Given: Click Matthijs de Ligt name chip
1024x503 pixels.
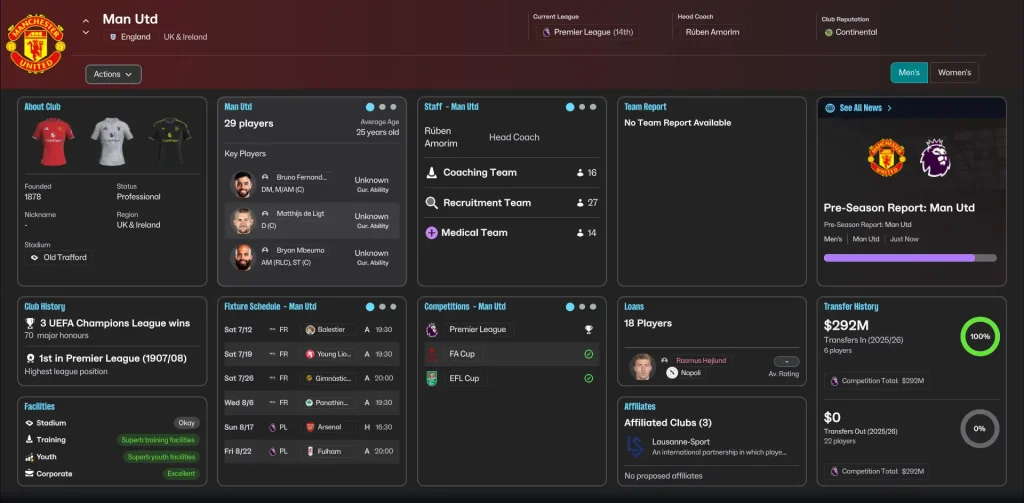Looking at the screenshot, I should pos(300,214).
